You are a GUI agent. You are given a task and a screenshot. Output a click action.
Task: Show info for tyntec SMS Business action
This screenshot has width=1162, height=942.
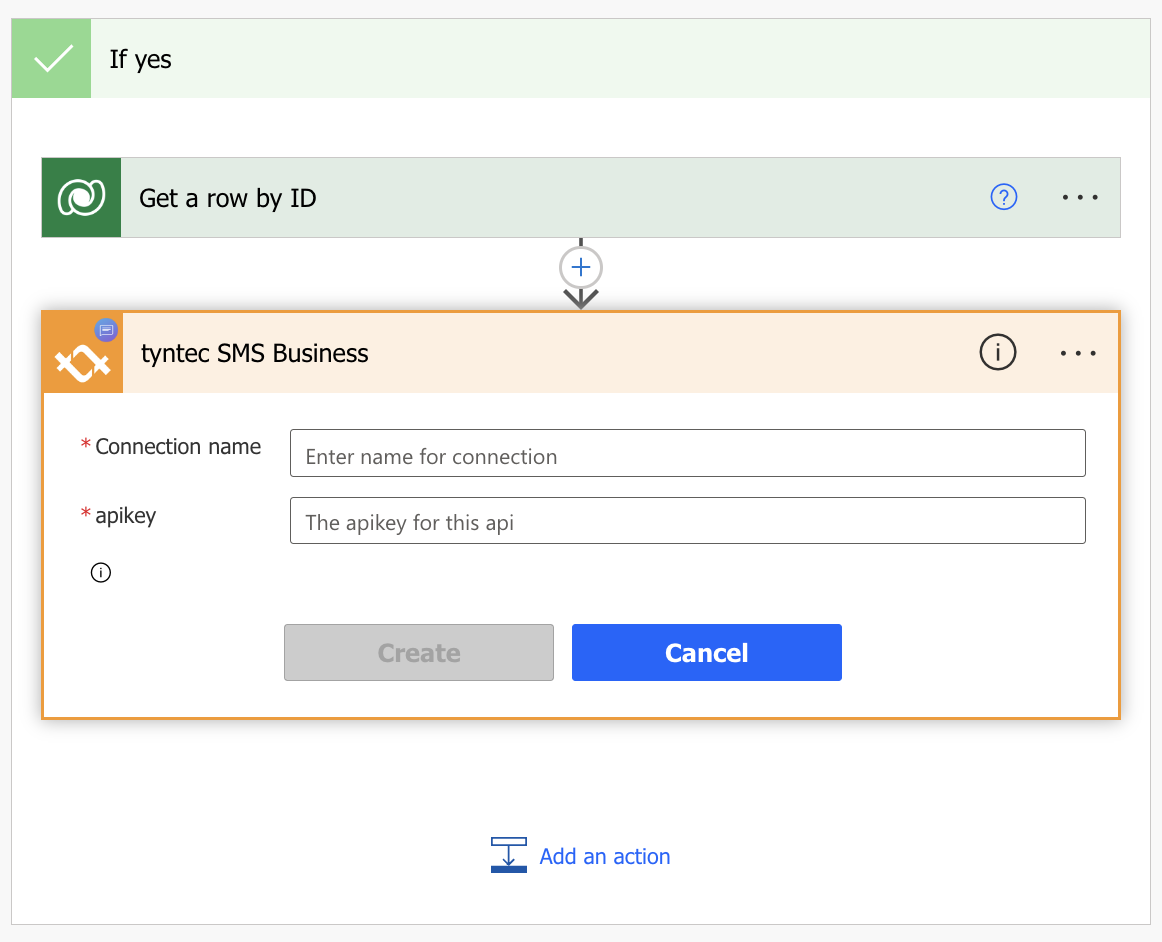(x=997, y=352)
